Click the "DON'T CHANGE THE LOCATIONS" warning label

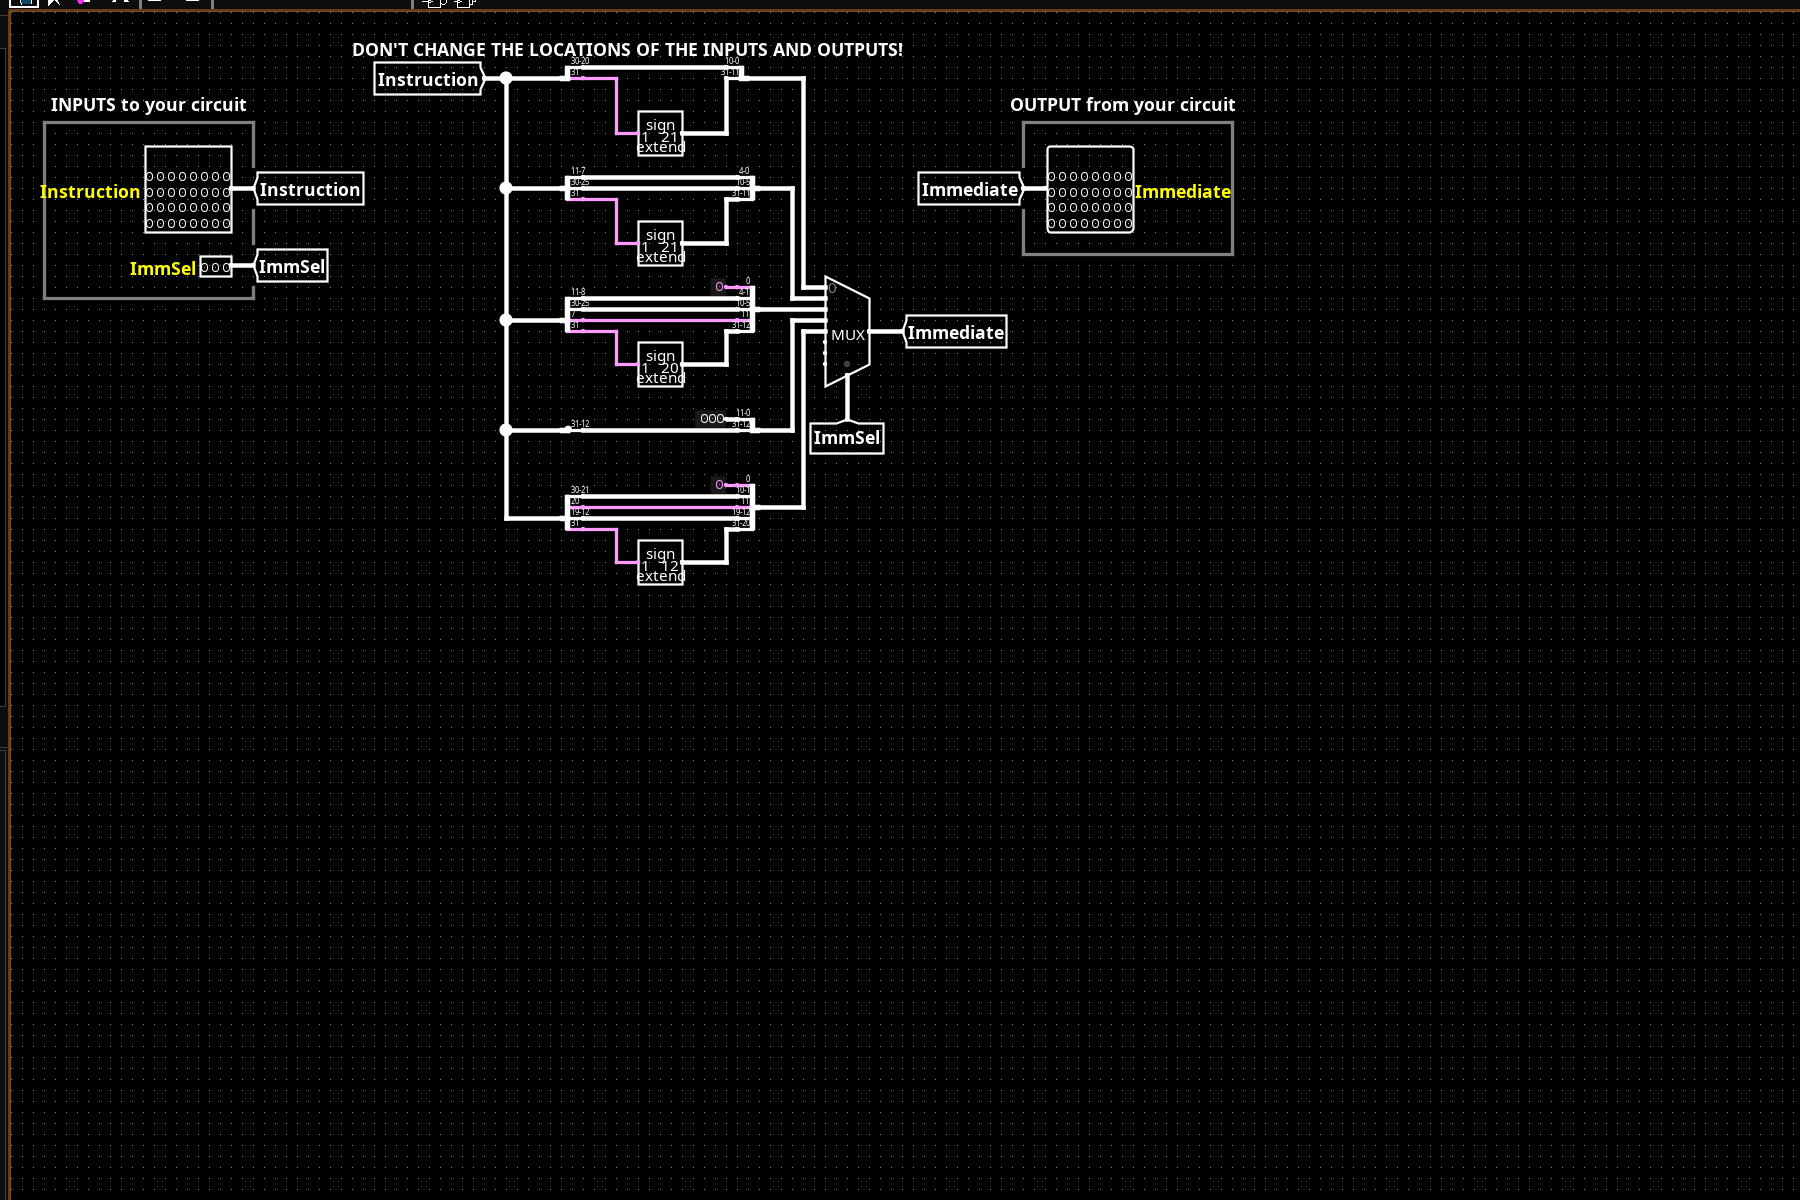[x=627, y=50]
